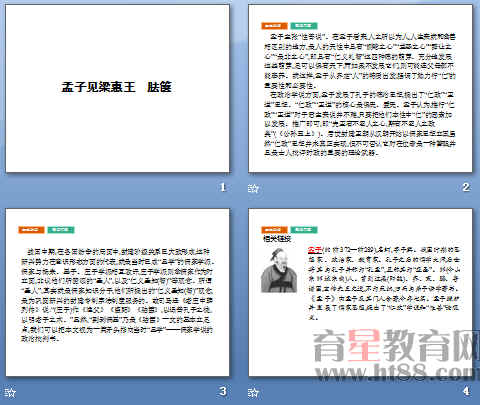Click the 相关链接 heading on slide 4
Viewport: 480px width, 405px height.
(277, 239)
